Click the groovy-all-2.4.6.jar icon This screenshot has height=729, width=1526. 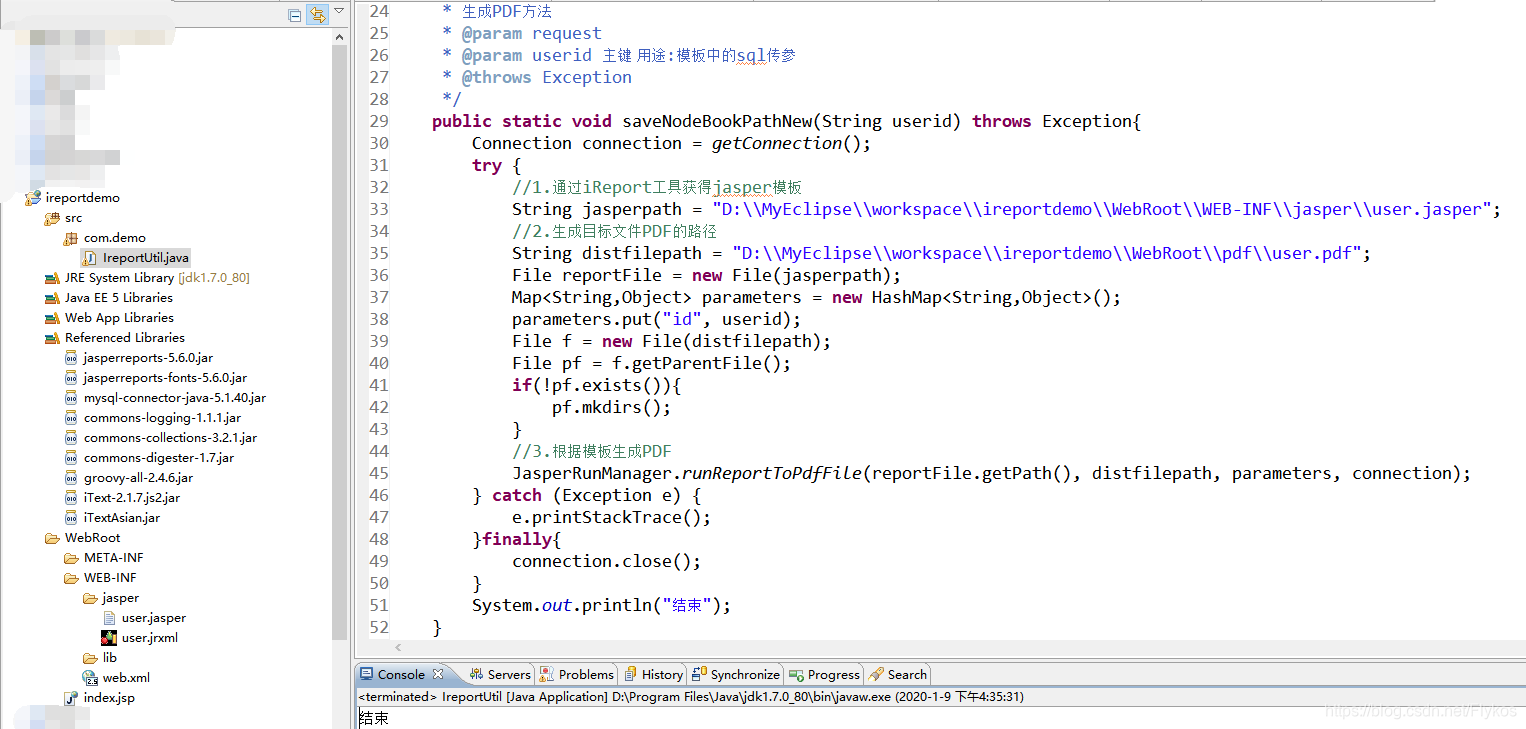click(x=70, y=477)
